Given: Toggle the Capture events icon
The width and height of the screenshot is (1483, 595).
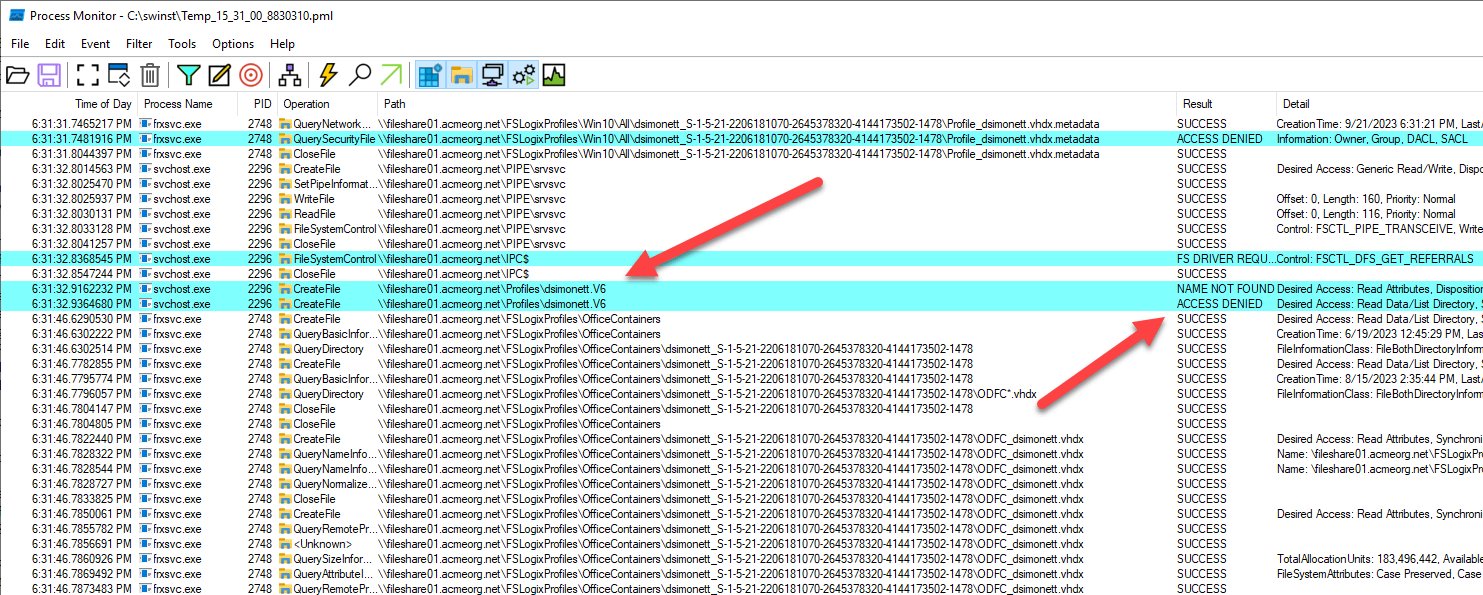Looking at the screenshot, I should click(88, 74).
